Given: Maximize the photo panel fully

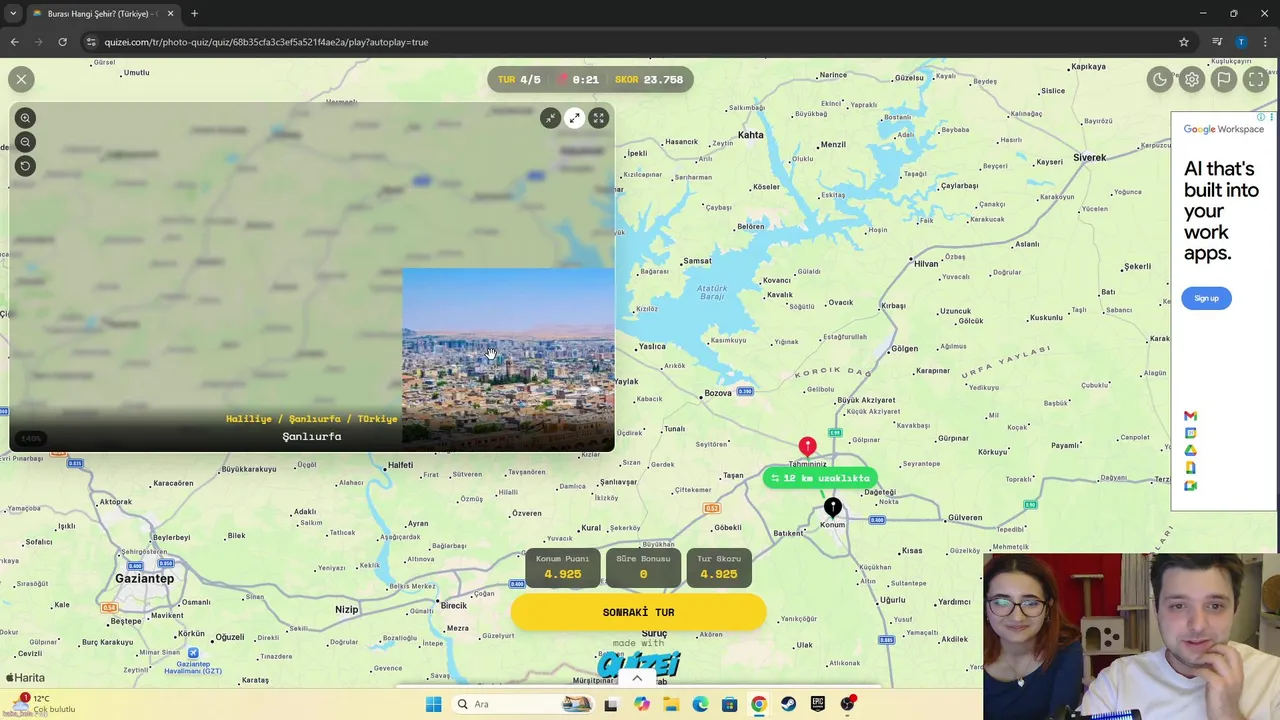Looking at the screenshot, I should (x=598, y=118).
